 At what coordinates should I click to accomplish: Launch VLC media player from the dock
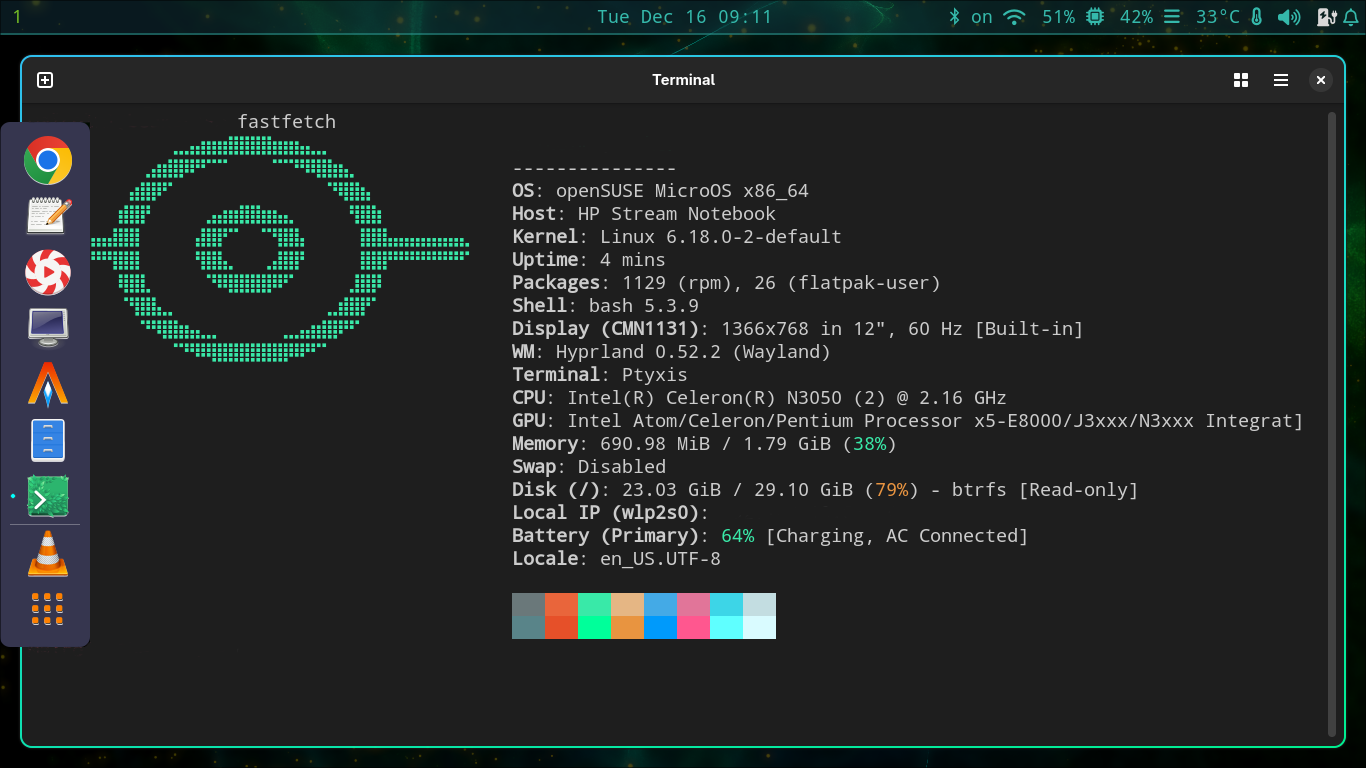click(x=48, y=554)
